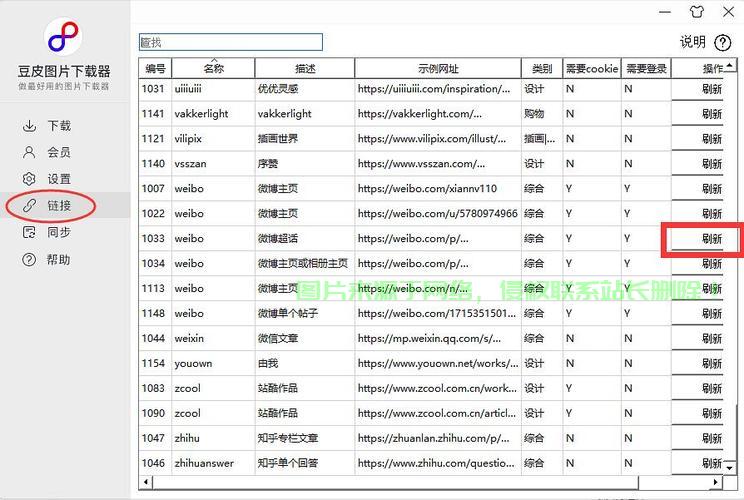Screen dimensions: 744x500
Task: Click the download arrow icon beside 下载
Action: pos(29,126)
